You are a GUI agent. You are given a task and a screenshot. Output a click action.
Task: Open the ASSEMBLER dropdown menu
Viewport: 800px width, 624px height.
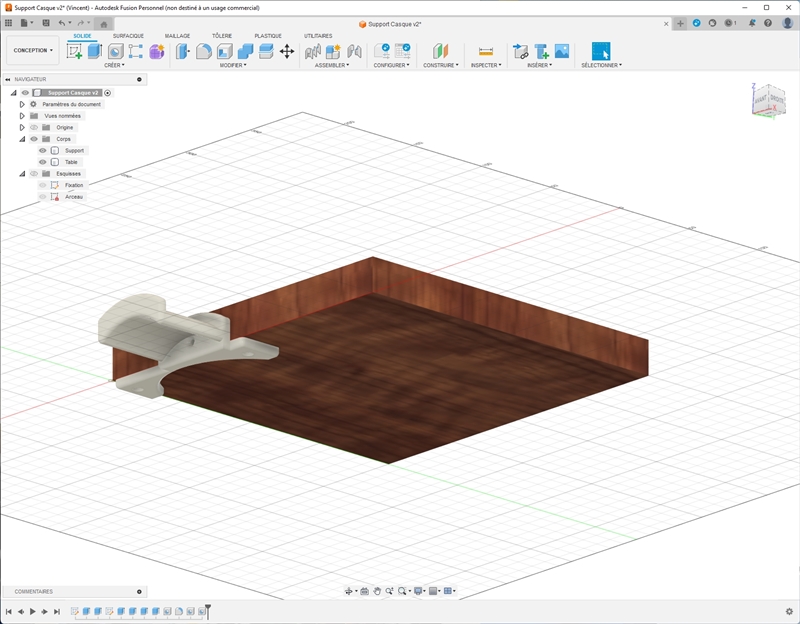pyautogui.click(x=332, y=65)
